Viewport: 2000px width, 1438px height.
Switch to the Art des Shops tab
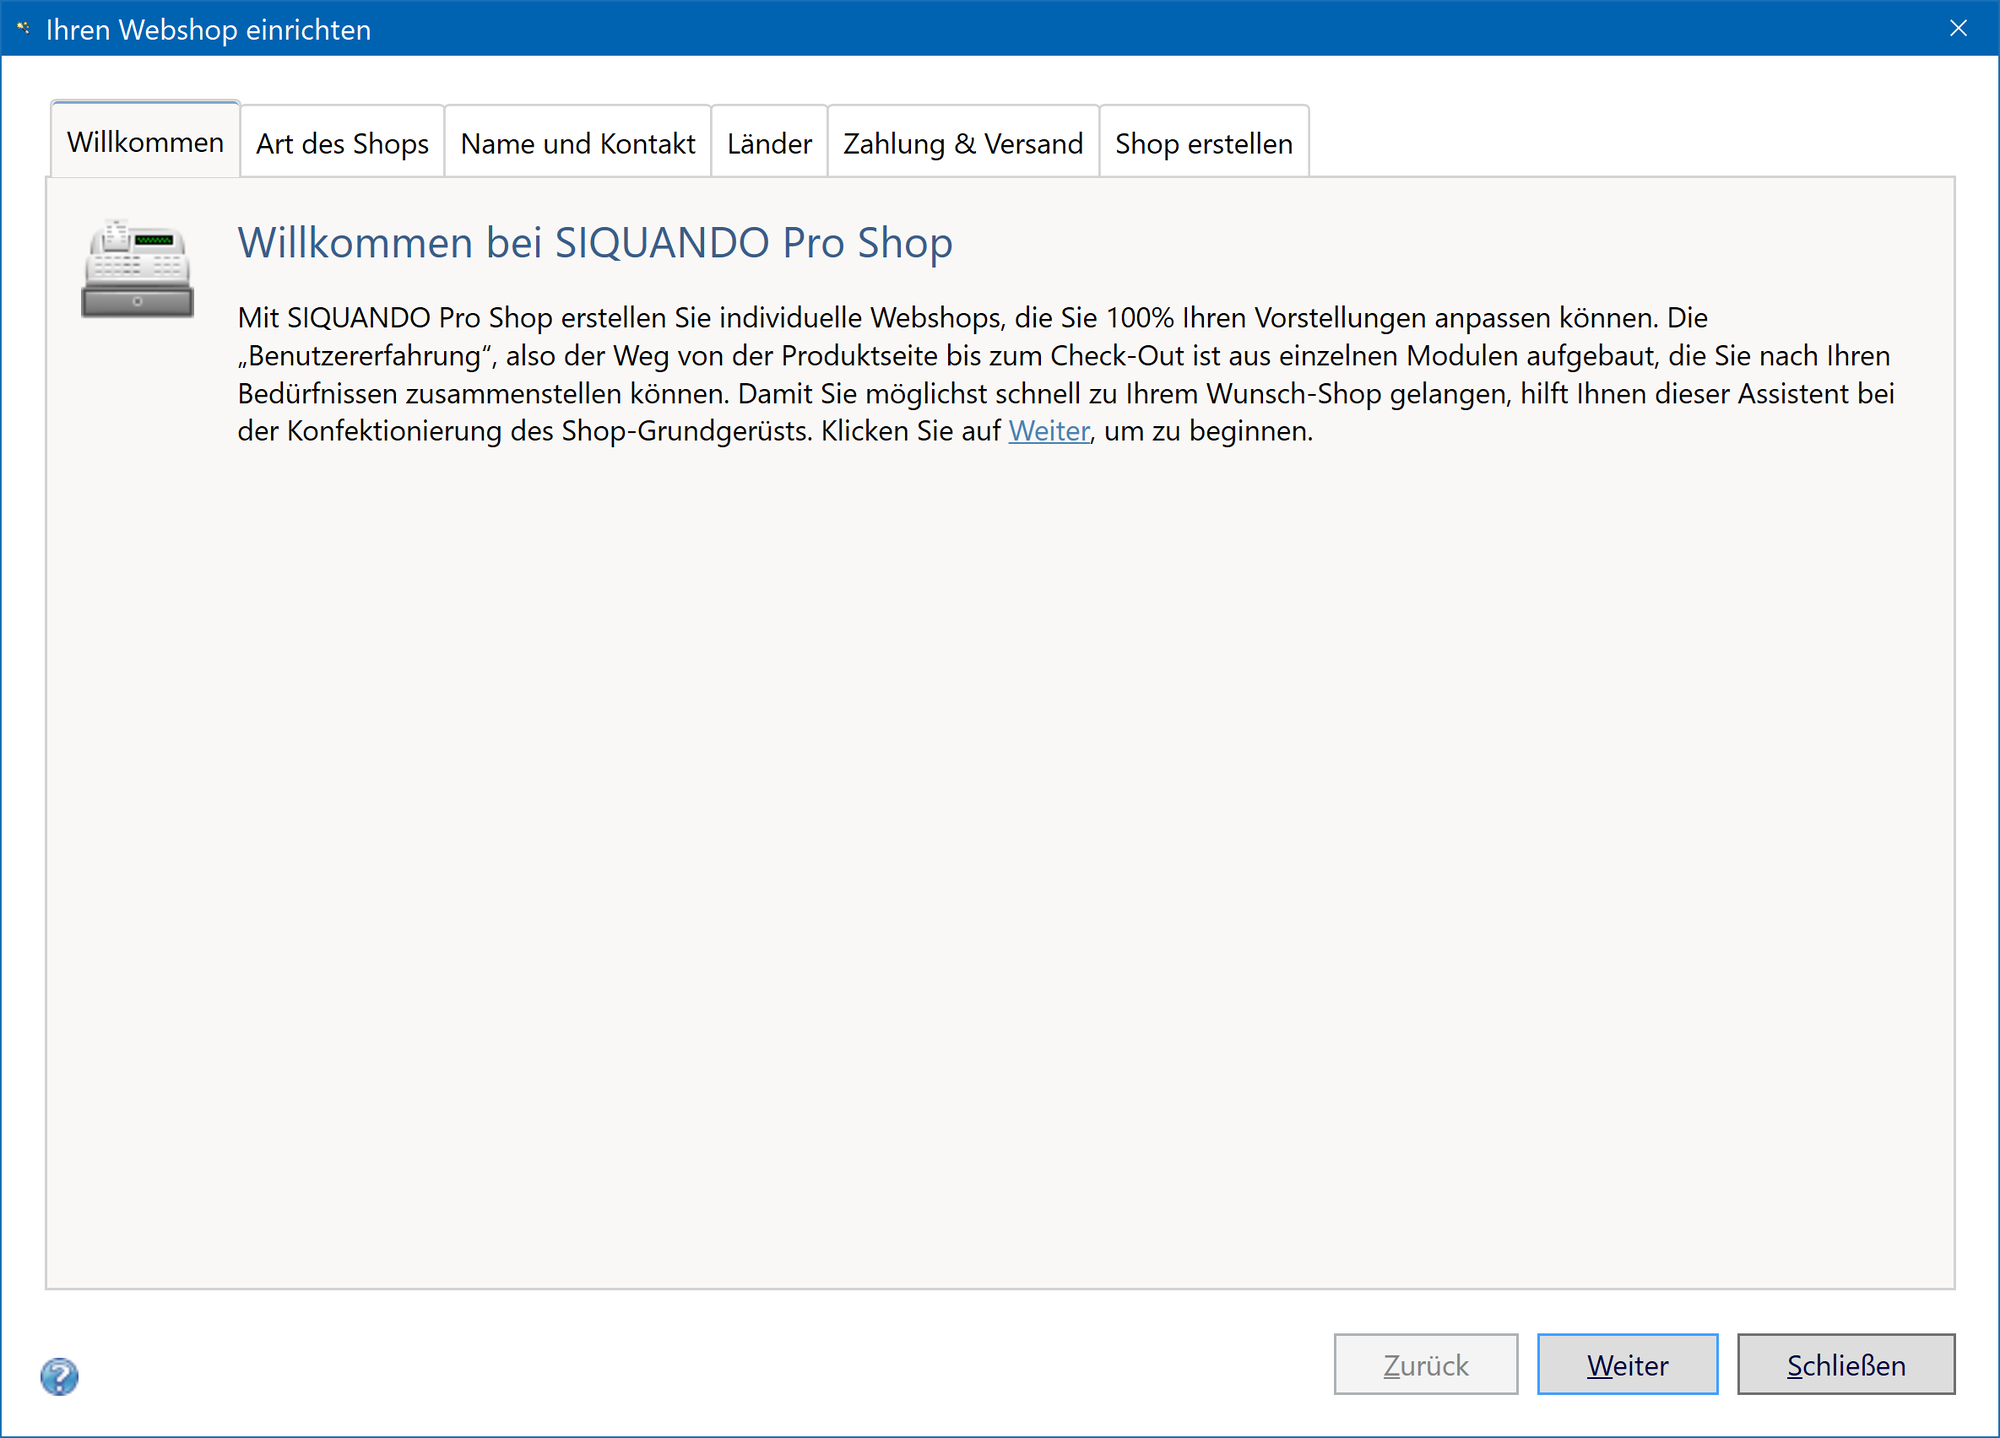342,143
